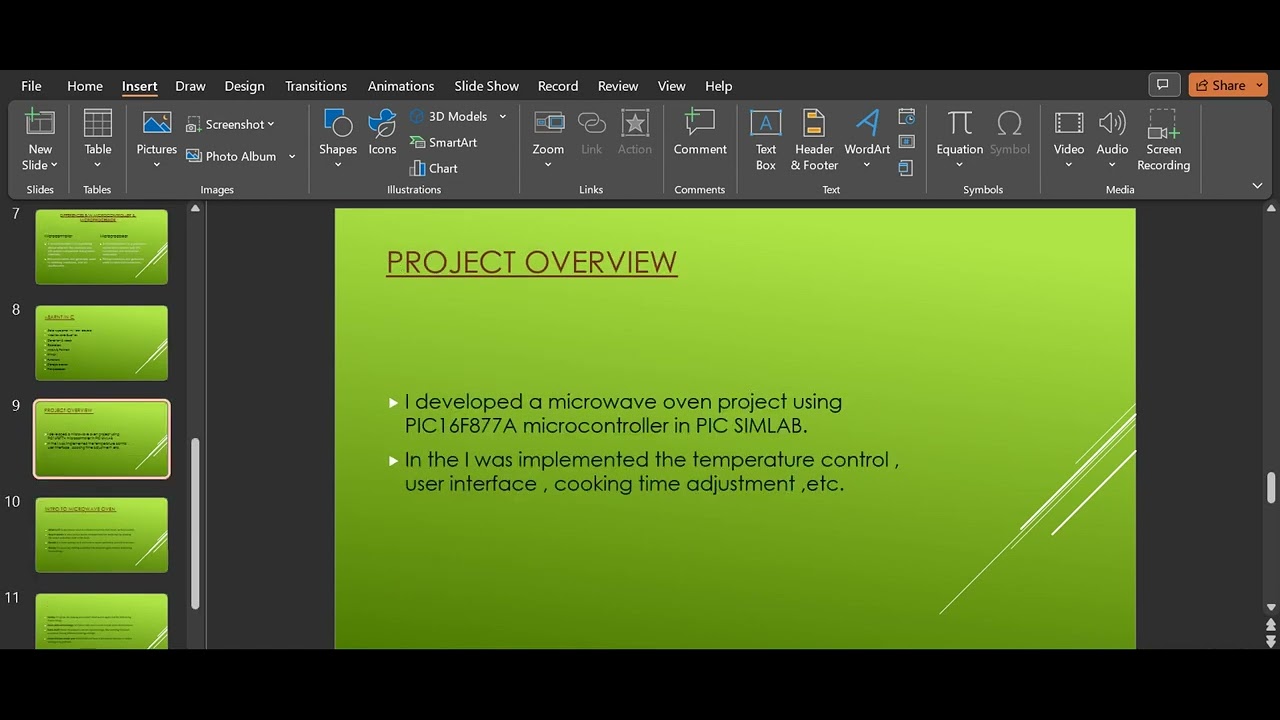1280x720 pixels.
Task: Open the Zoom options
Action: tap(548, 140)
